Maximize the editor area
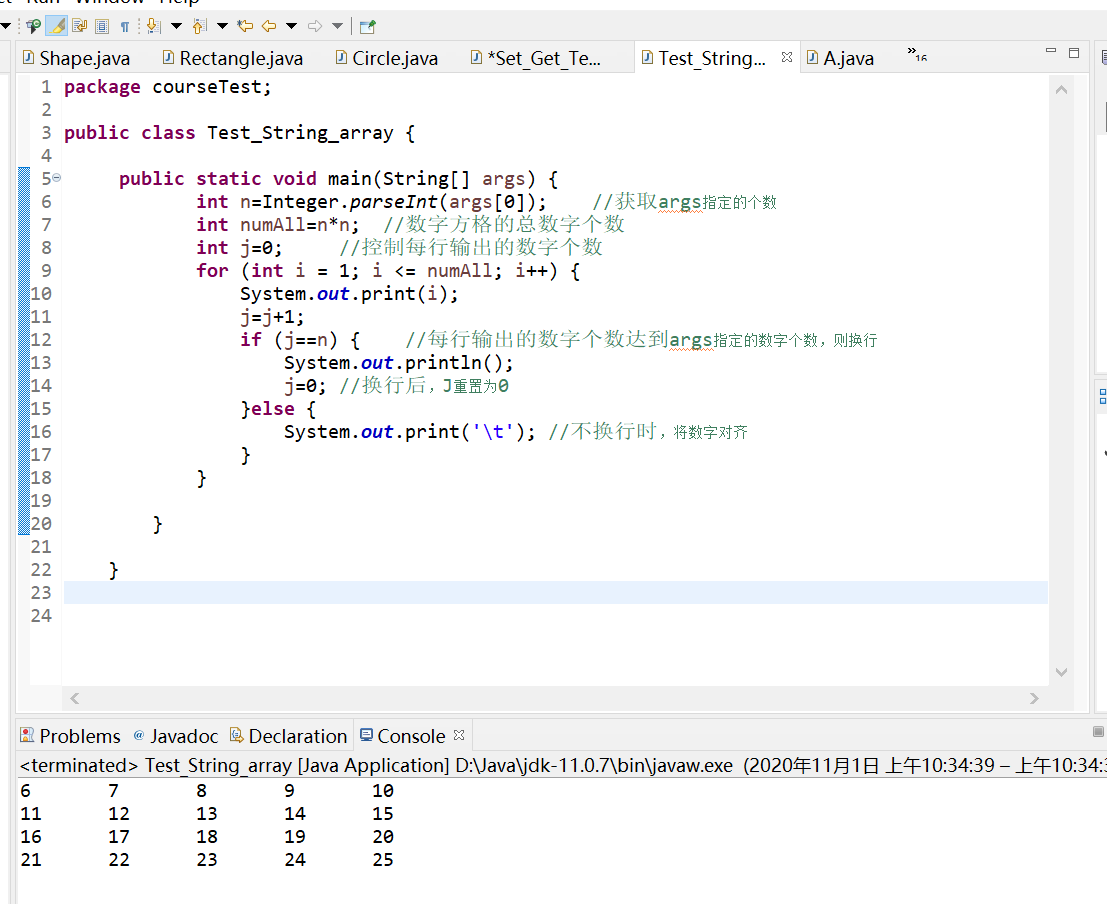This screenshot has height=904, width=1107. pos(1074,52)
